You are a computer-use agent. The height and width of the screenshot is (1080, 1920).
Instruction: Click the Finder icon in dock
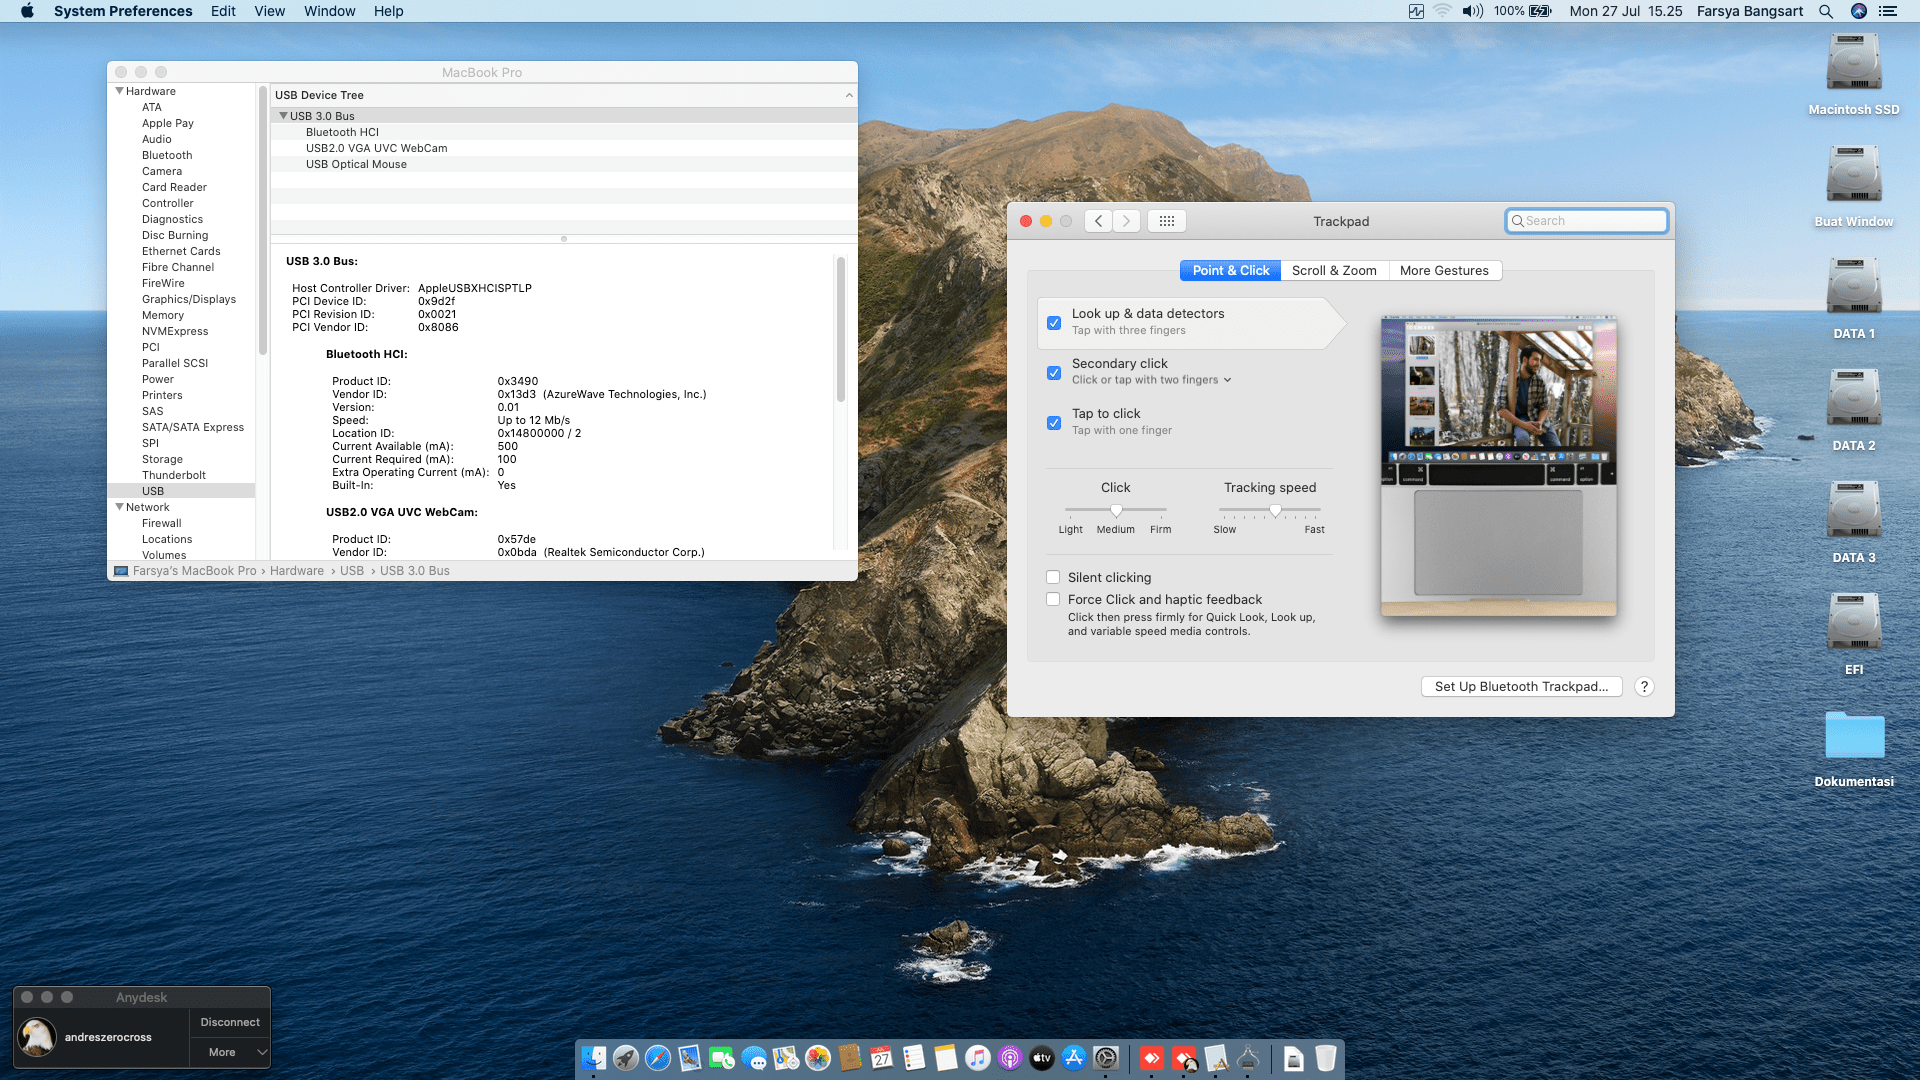point(594,1058)
